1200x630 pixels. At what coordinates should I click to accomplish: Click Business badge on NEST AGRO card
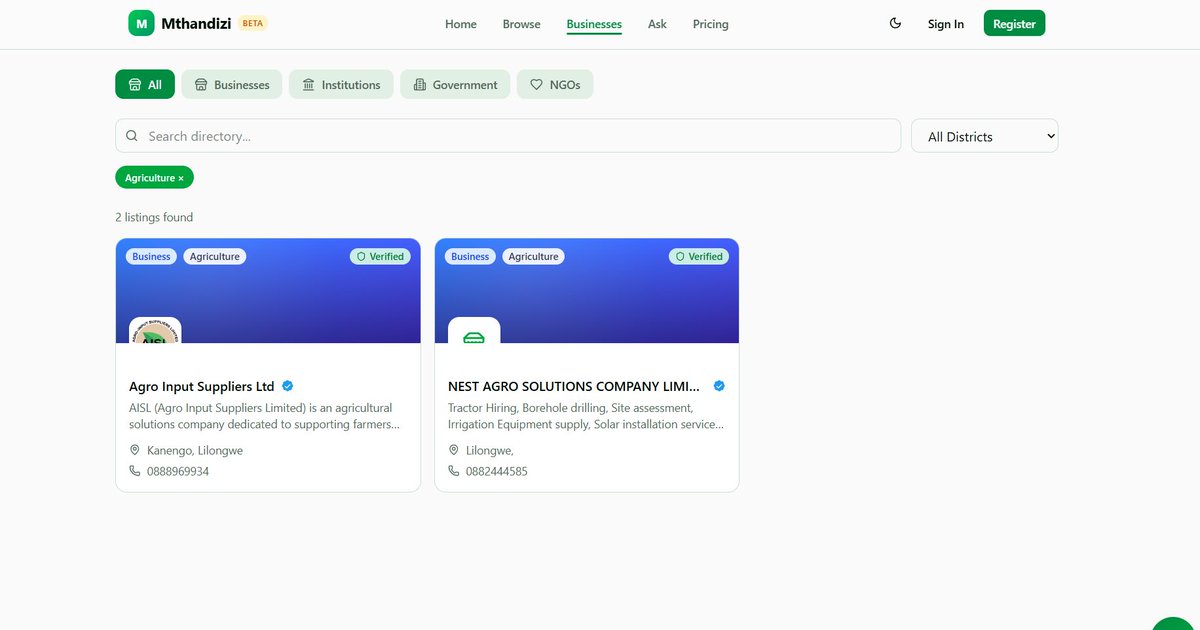tap(470, 256)
